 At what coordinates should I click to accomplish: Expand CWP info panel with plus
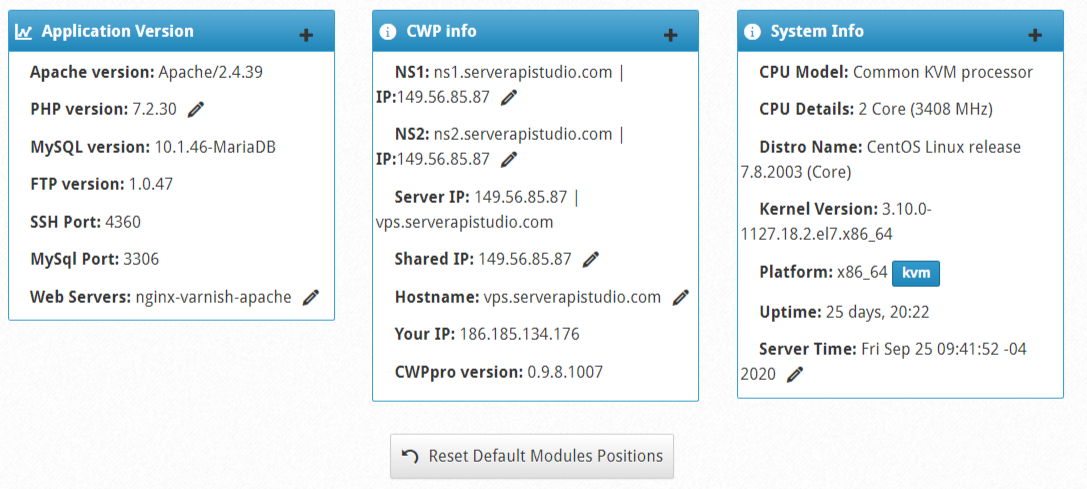pyautogui.click(x=670, y=35)
